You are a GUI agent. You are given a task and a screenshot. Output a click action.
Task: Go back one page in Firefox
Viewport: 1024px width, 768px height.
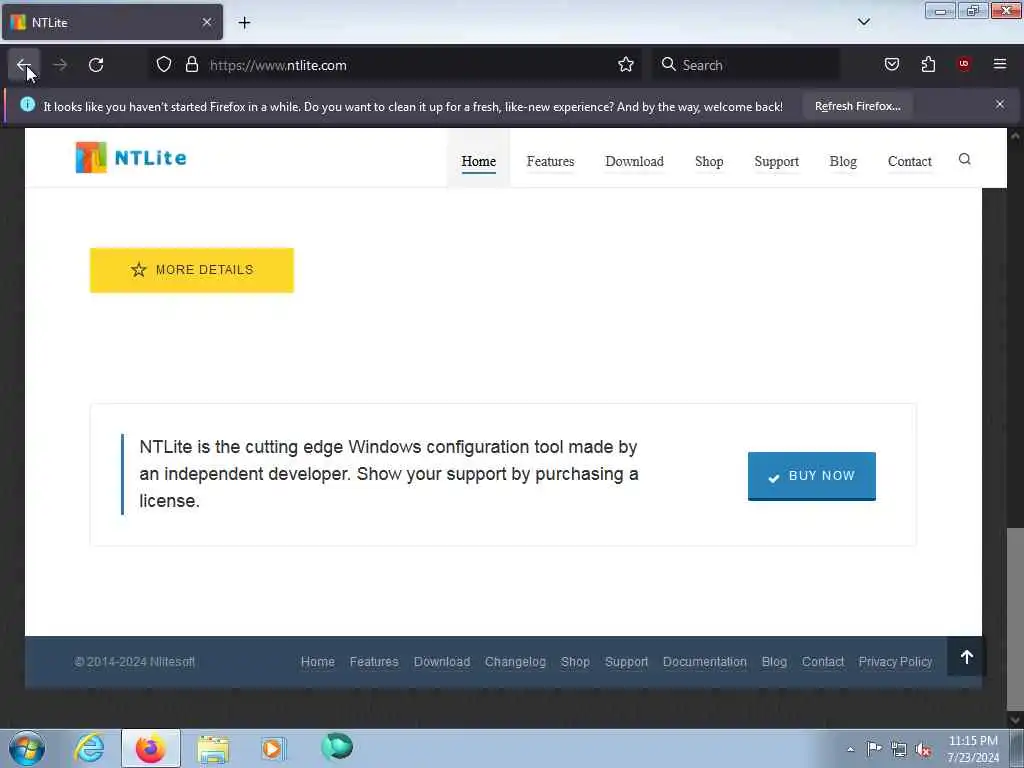(24, 65)
